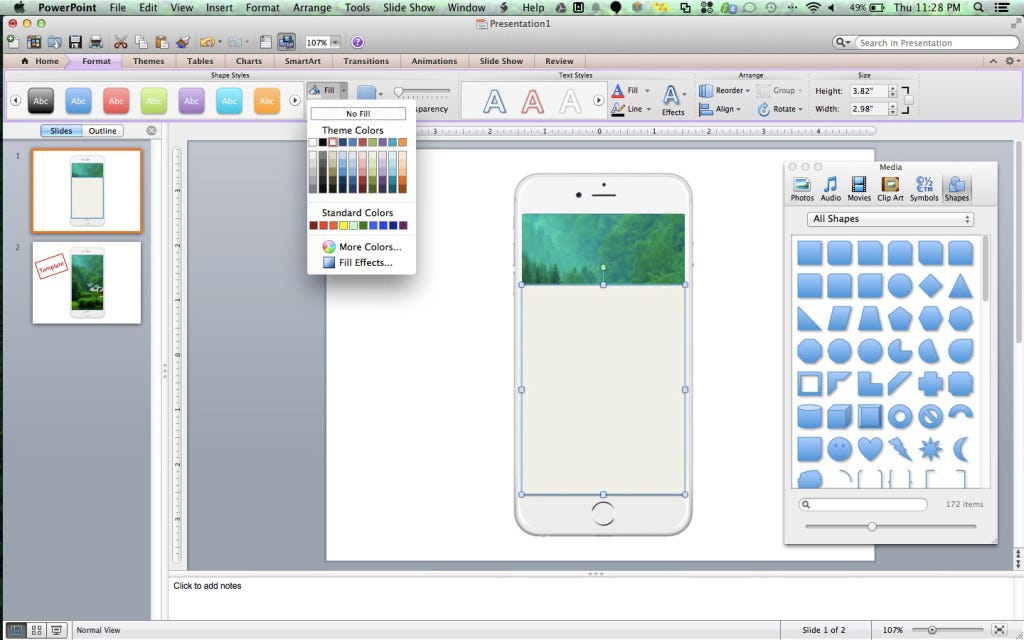Image resolution: width=1024 pixels, height=640 pixels.
Task: Select the smiley face shape
Action: tap(839, 449)
